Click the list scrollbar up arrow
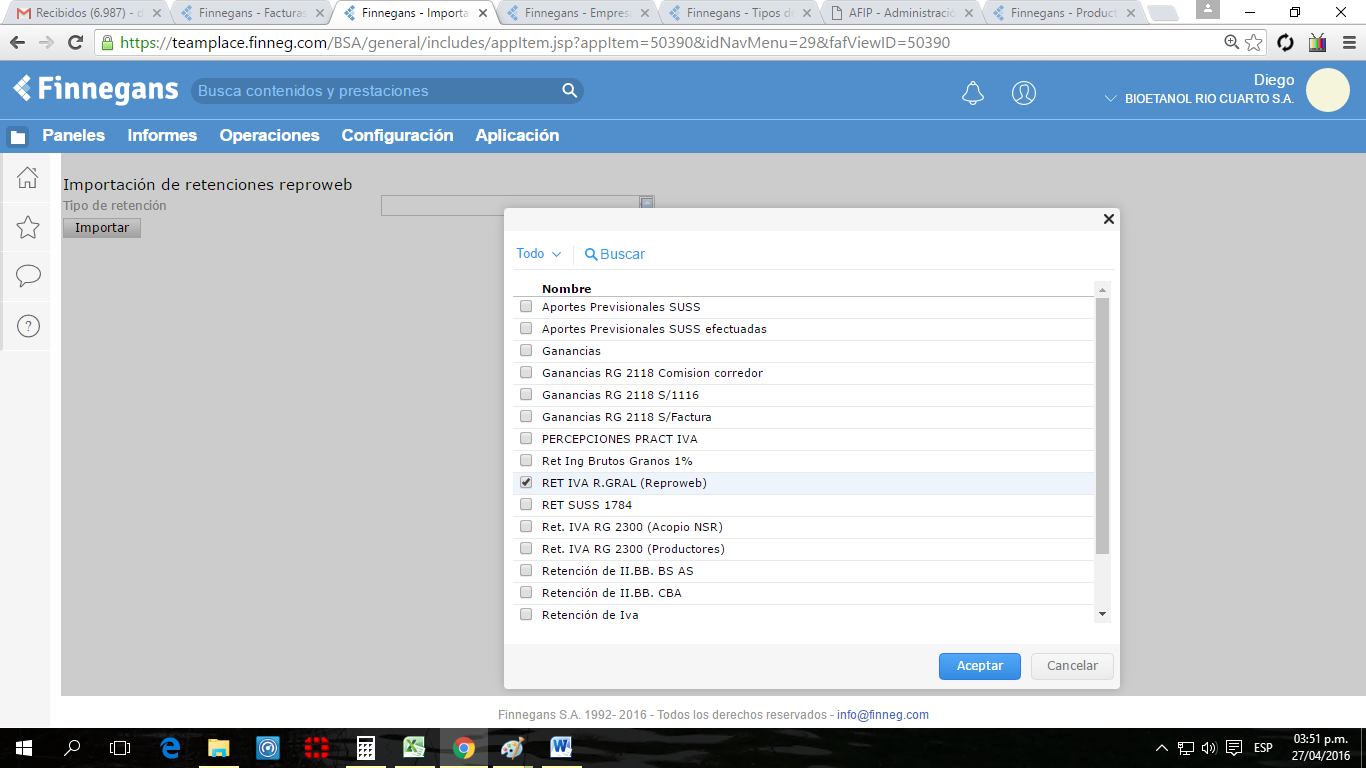This screenshot has width=1366, height=768. pyautogui.click(x=1103, y=289)
